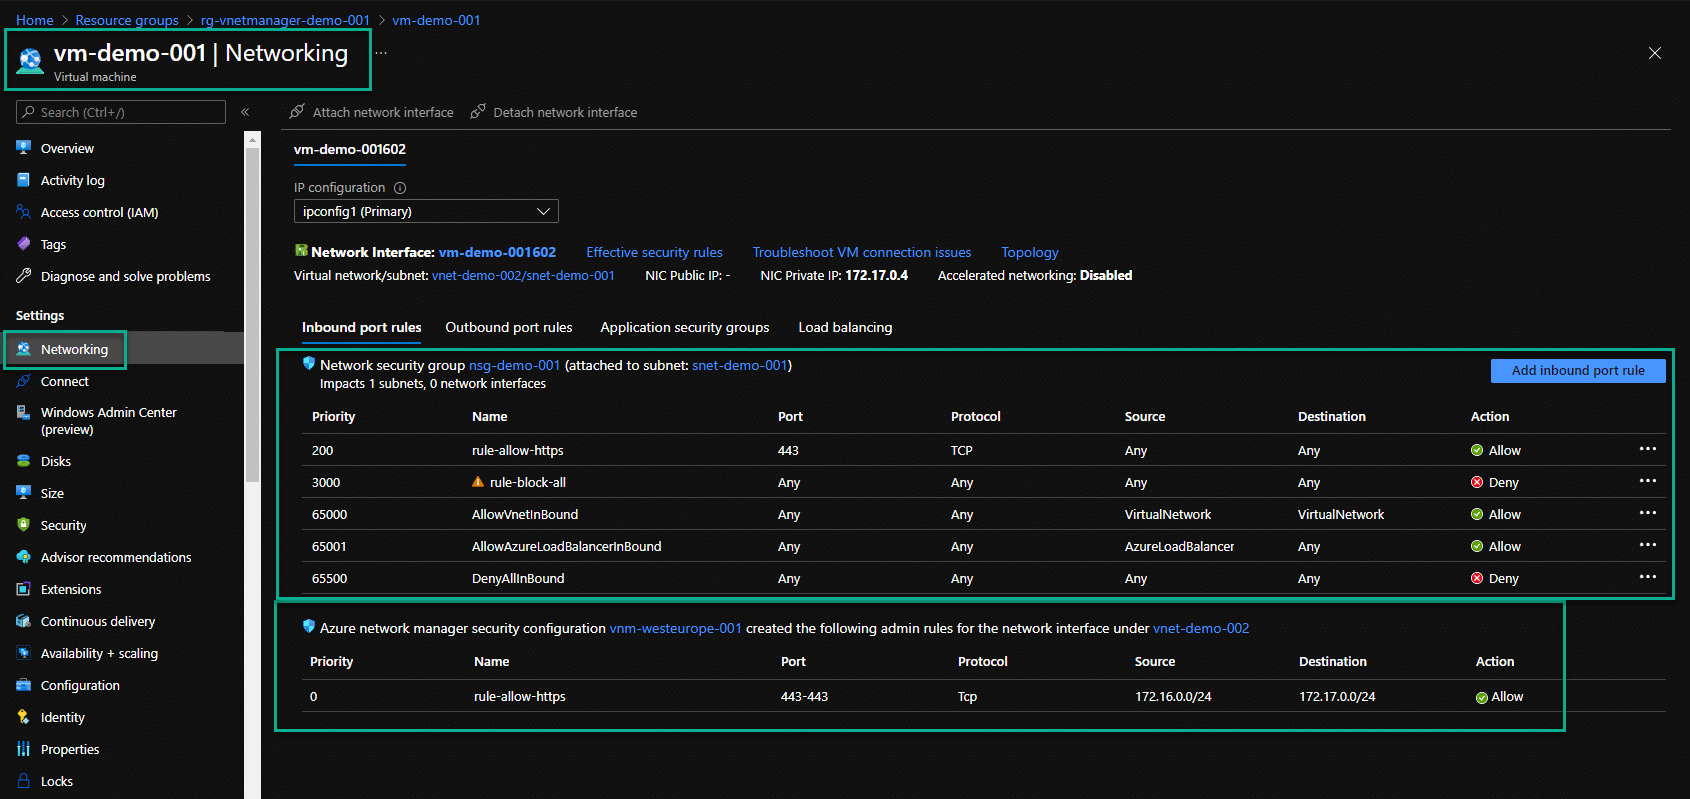The height and width of the screenshot is (799, 1690).
Task: Select the vm-demo-001602 interface tab
Action: 350,149
